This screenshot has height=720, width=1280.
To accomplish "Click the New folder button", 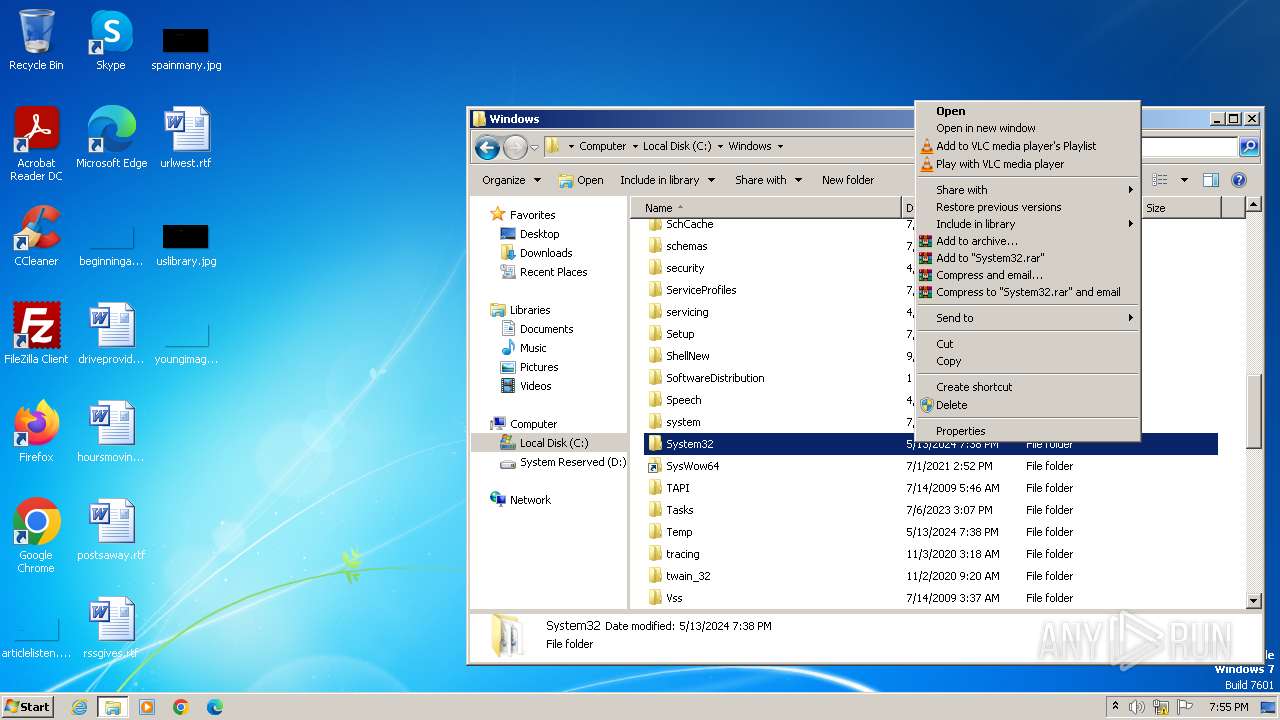I will (847, 180).
